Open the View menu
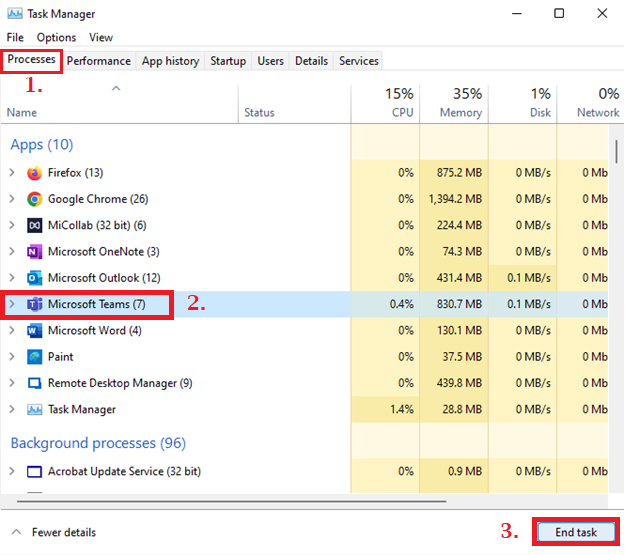 pyautogui.click(x=101, y=38)
